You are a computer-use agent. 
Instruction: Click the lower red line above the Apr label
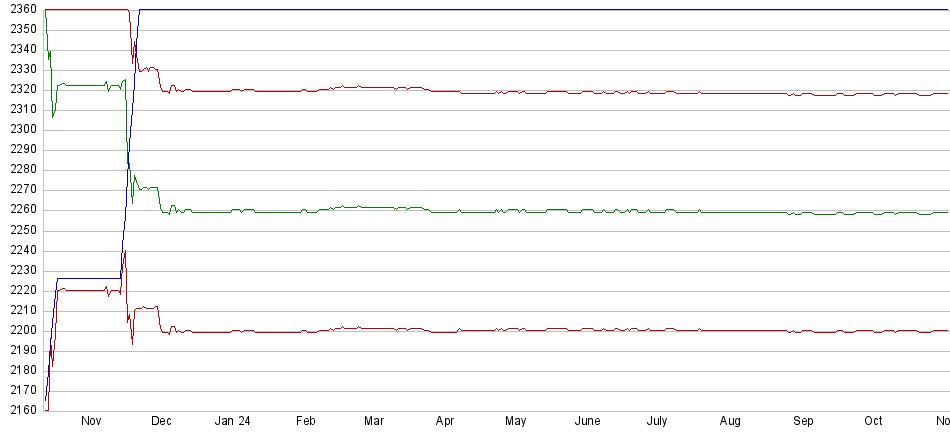pos(445,331)
